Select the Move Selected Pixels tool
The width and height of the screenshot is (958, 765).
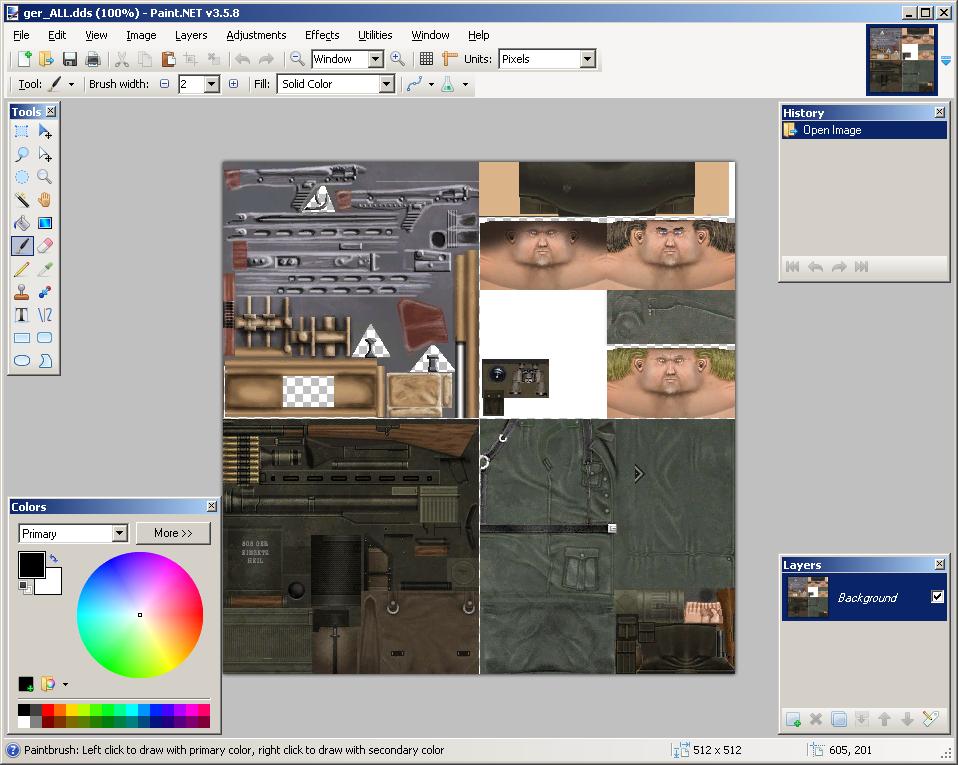[x=45, y=131]
